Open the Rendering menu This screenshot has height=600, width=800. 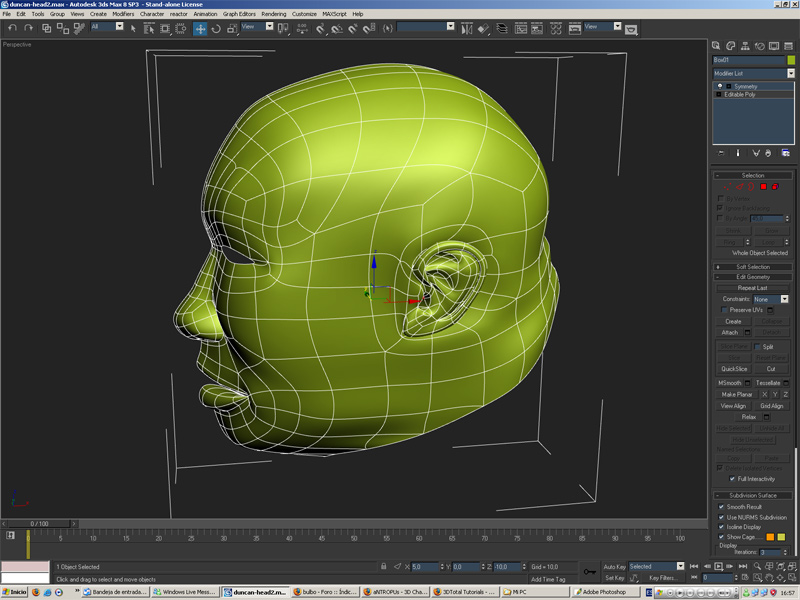(273, 14)
